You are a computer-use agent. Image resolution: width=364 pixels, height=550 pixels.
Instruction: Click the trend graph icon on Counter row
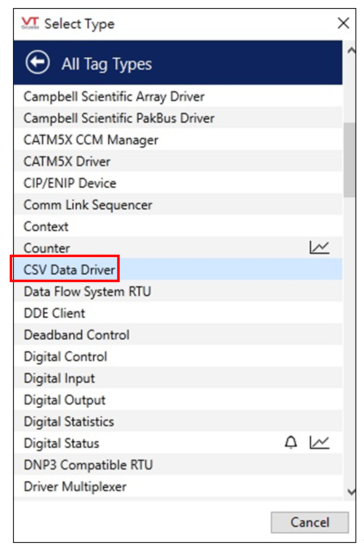(319, 248)
